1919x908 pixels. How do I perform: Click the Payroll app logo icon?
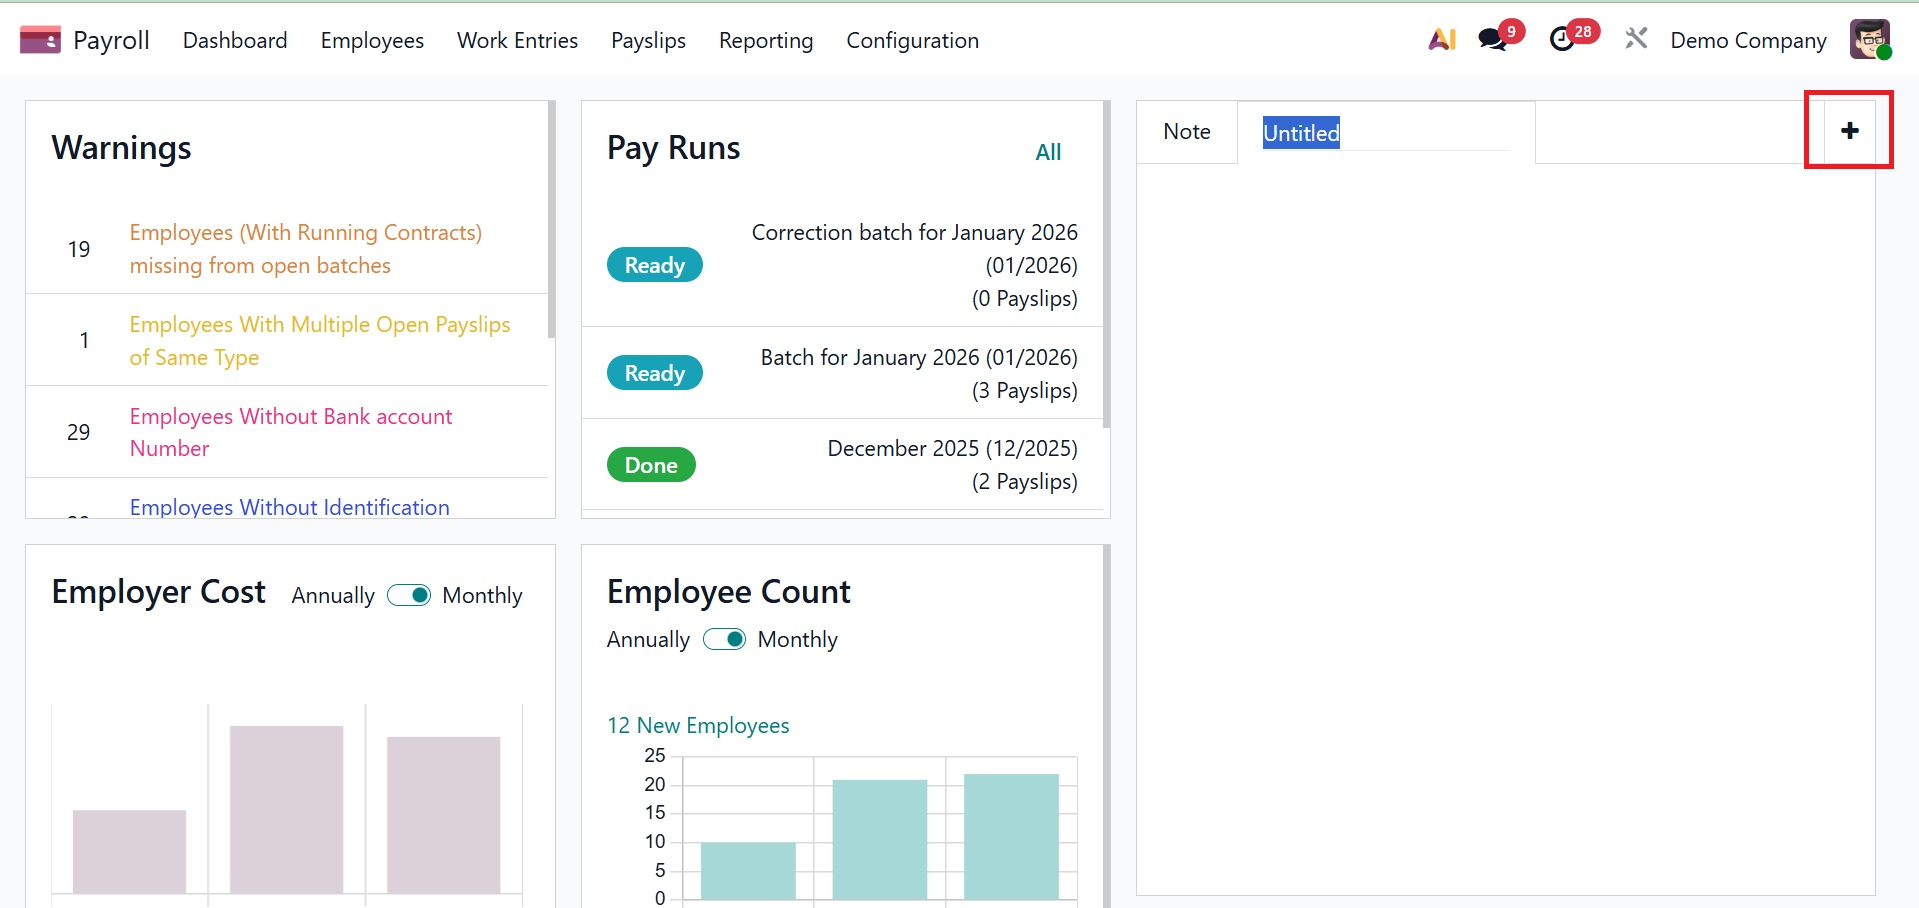pos(40,40)
